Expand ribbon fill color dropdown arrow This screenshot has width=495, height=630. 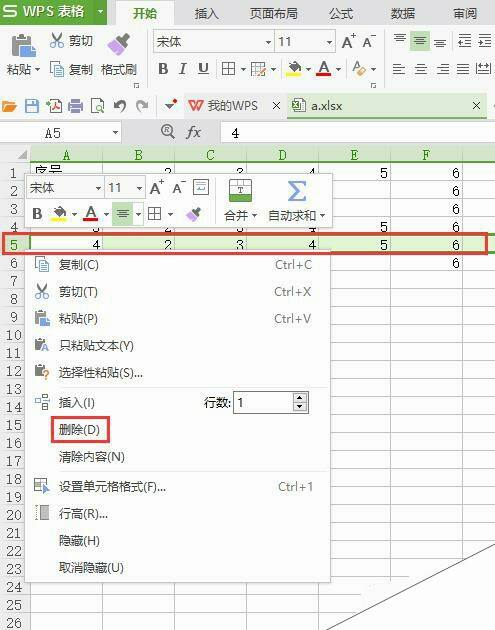click(308, 70)
